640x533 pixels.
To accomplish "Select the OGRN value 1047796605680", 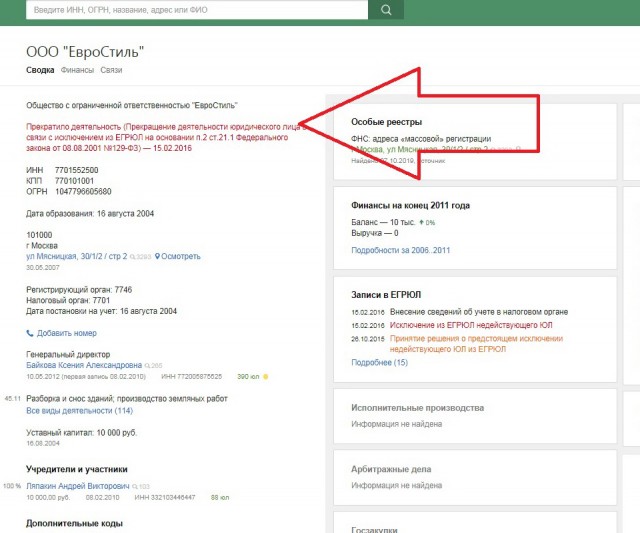I will click(83, 191).
